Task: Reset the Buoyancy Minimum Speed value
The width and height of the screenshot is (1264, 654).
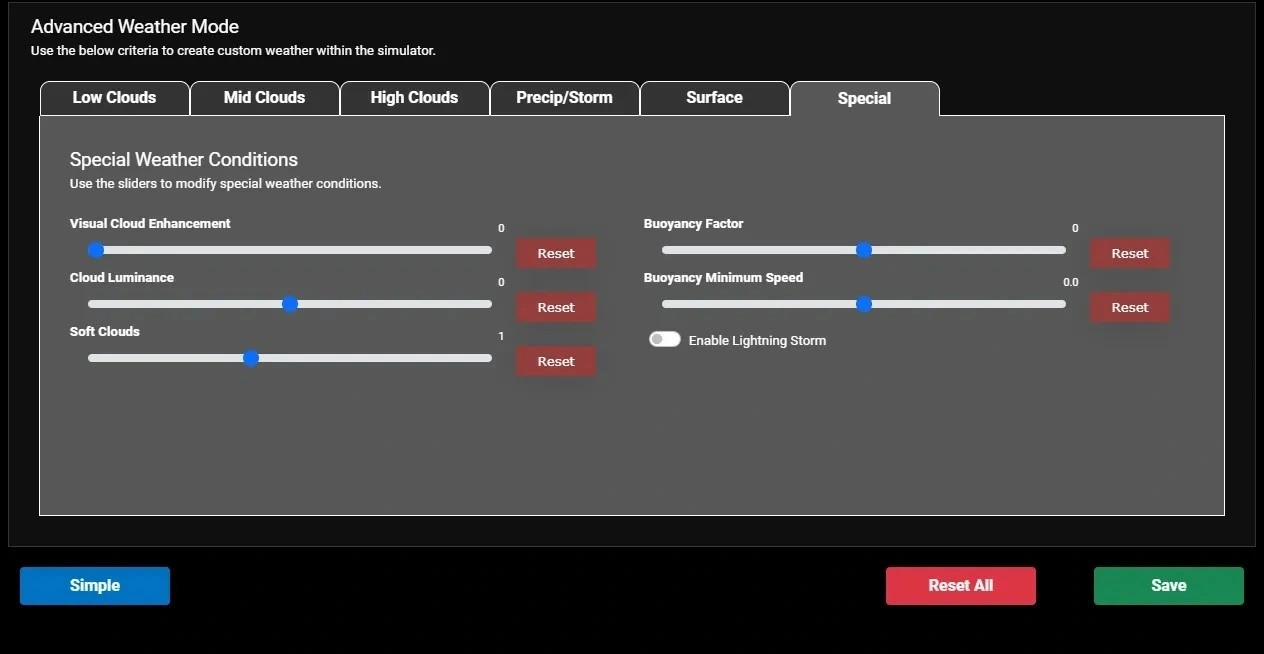Action: [x=1129, y=307]
